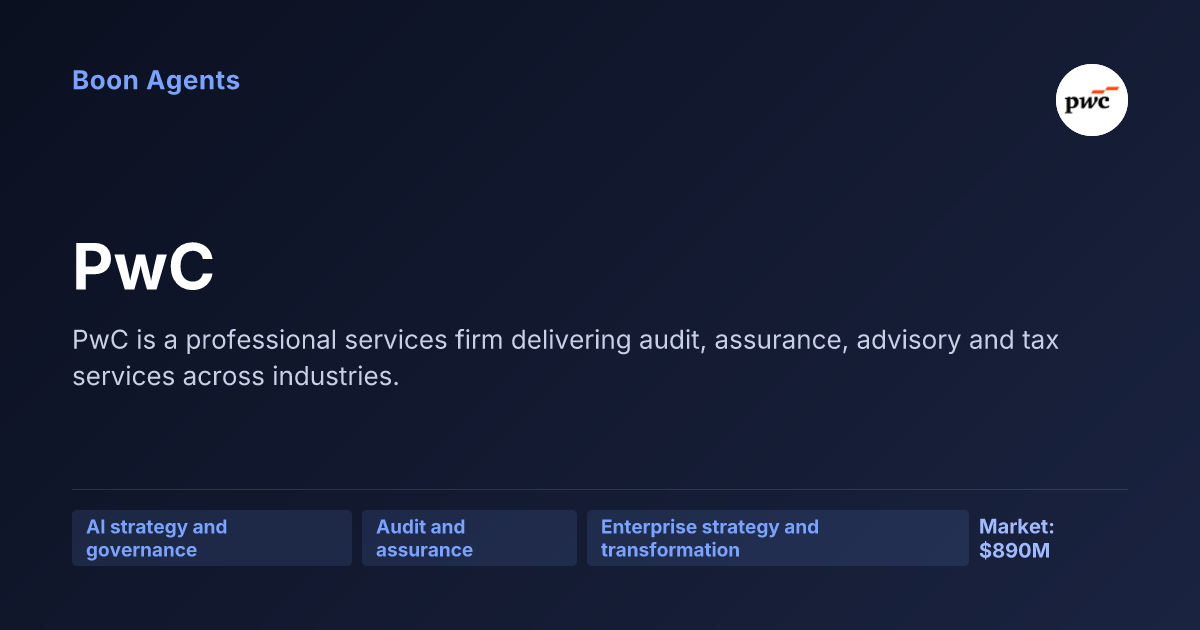Image resolution: width=1200 pixels, height=630 pixels.
Task: Click the PwC logo icon
Action: tap(1092, 100)
